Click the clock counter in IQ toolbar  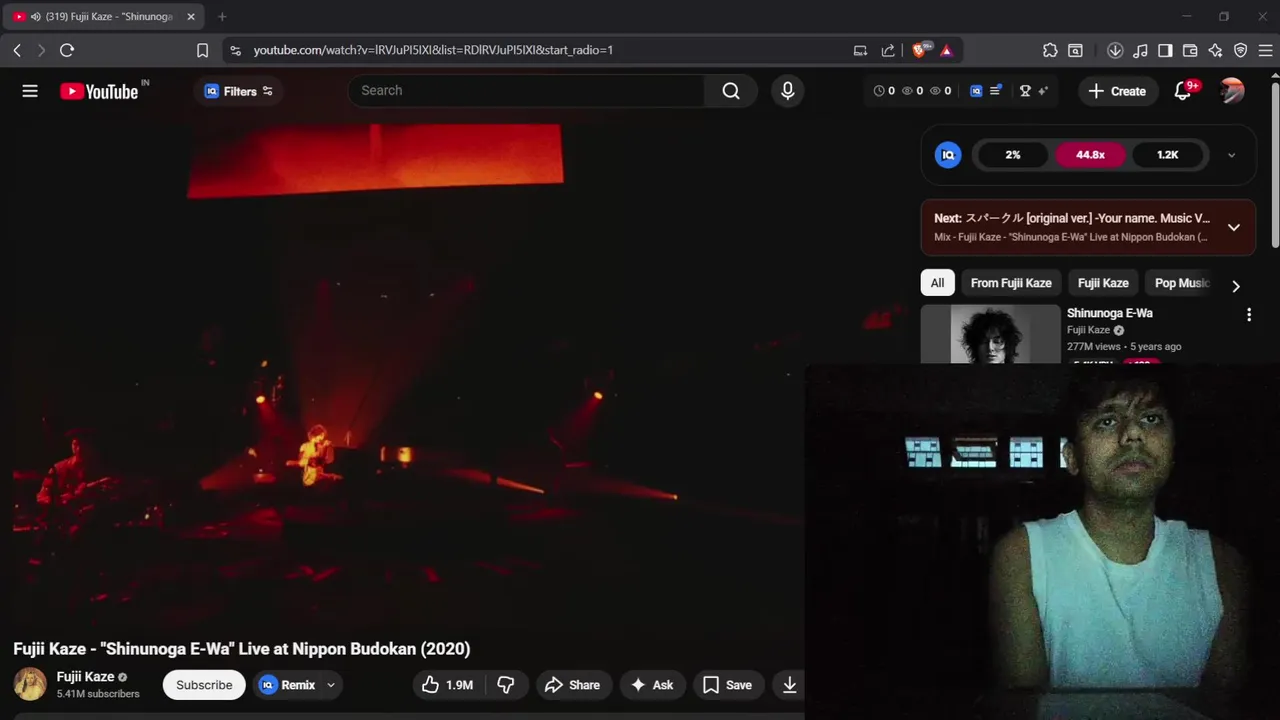884,91
